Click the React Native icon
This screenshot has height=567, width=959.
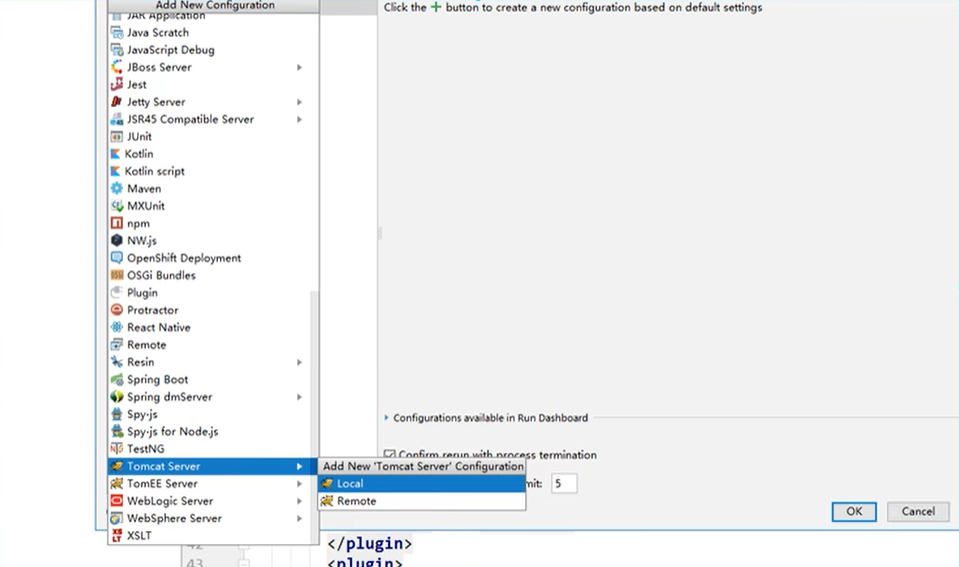click(x=117, y=327)
